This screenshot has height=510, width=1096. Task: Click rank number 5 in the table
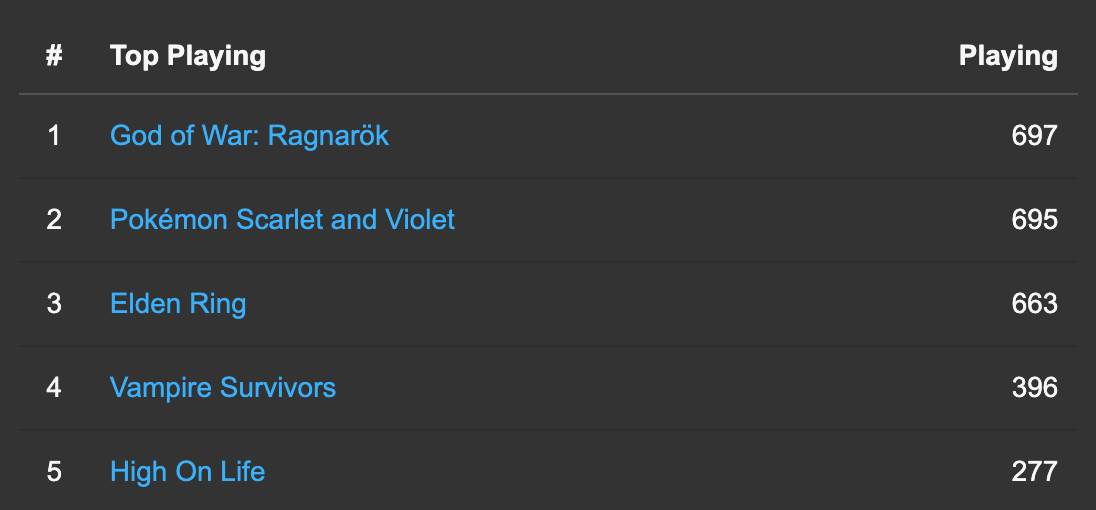point(54,471)
